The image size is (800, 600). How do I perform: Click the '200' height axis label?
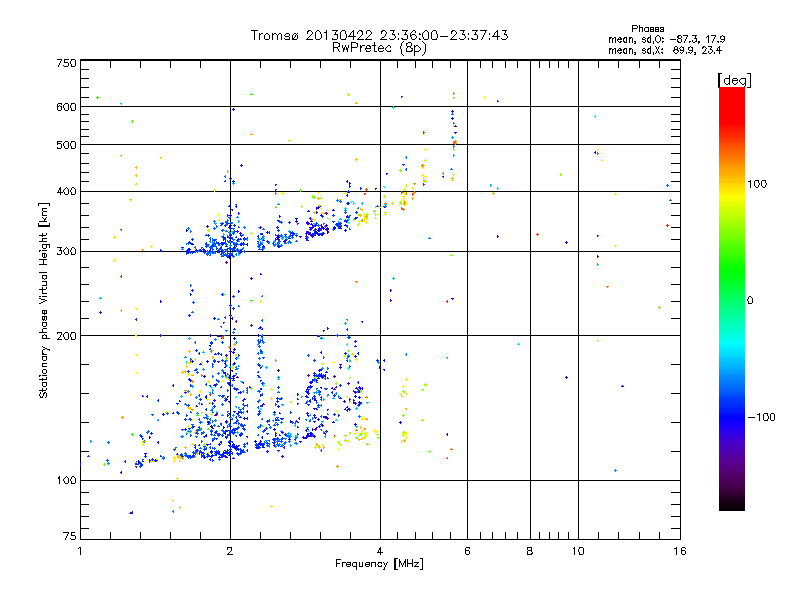click(66, 336)
